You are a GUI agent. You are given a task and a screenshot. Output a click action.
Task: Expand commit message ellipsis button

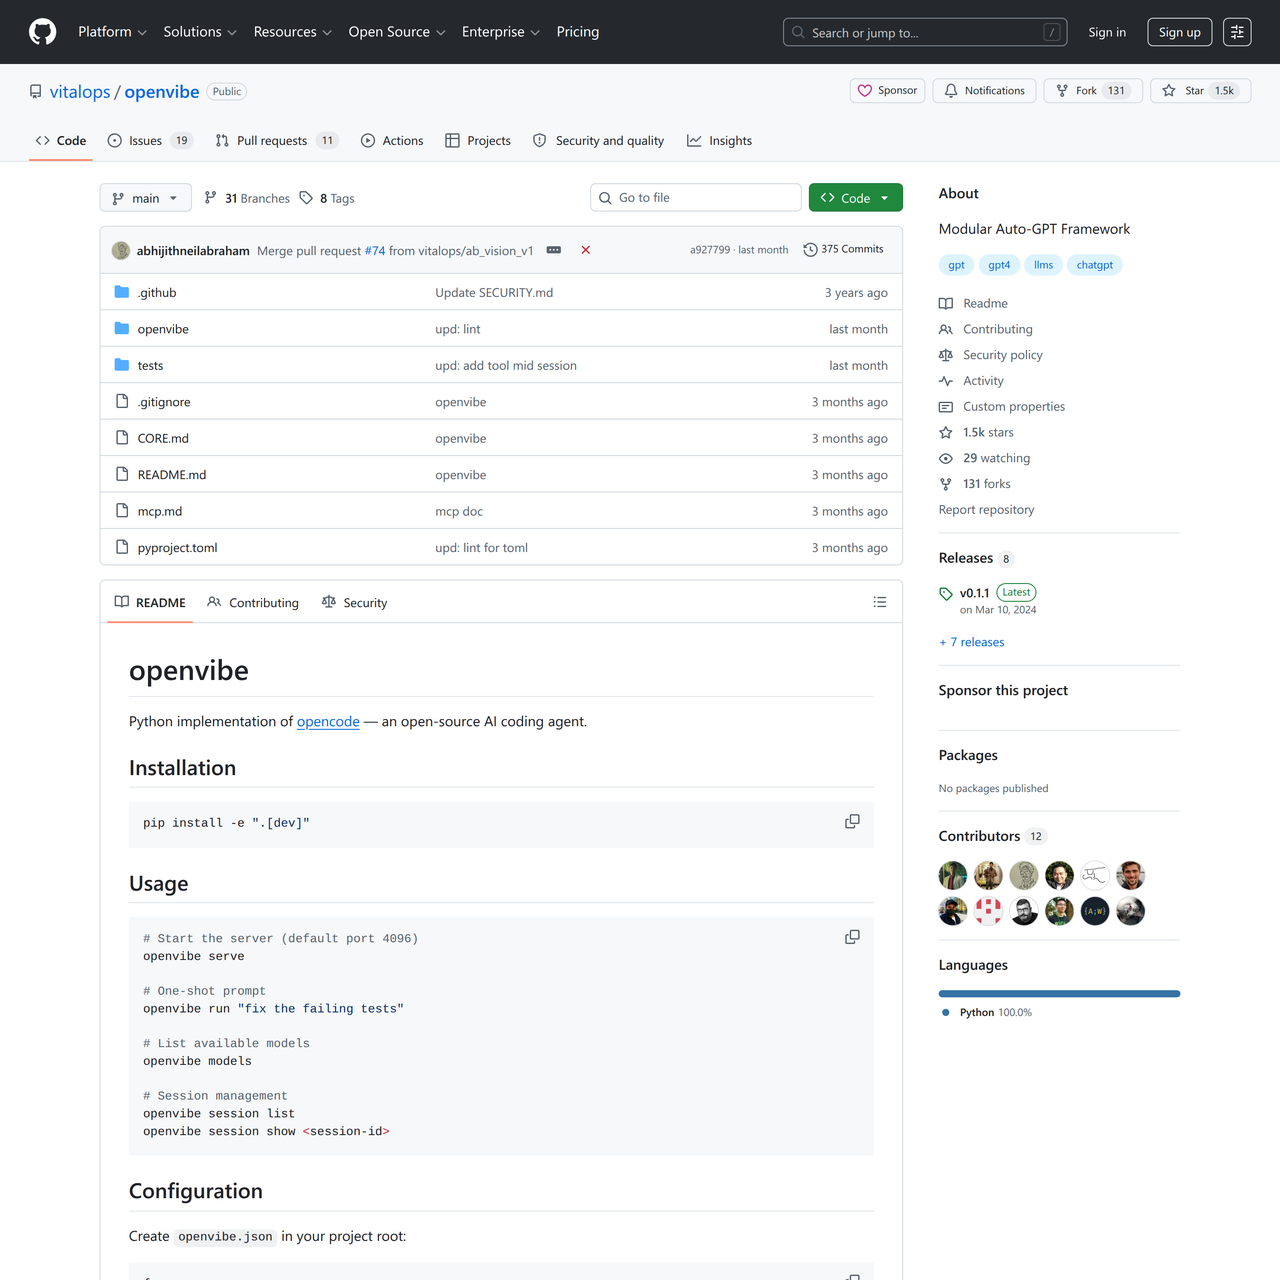point(554,250)
